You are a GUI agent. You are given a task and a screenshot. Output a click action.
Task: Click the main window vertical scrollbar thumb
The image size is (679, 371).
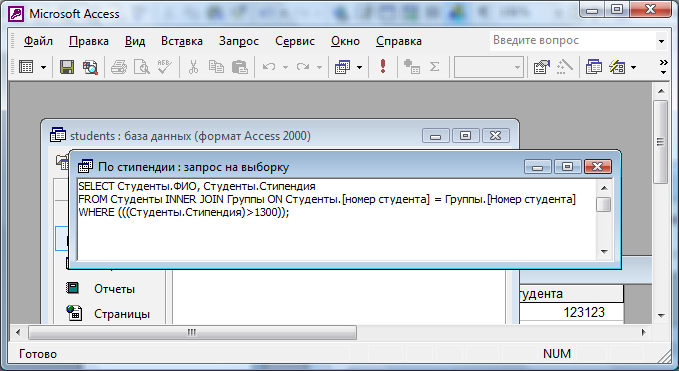coord(660,142)
